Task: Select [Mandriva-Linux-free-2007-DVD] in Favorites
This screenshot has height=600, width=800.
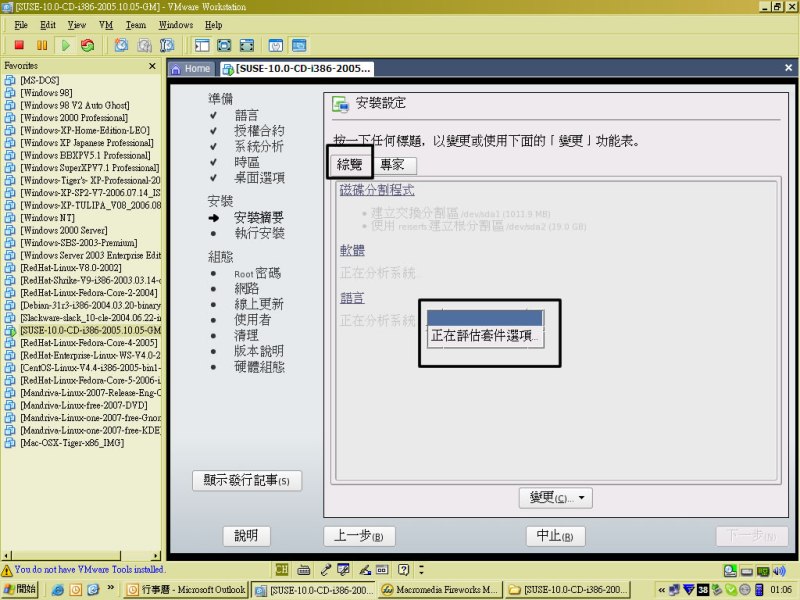Action: click(84, 405)
